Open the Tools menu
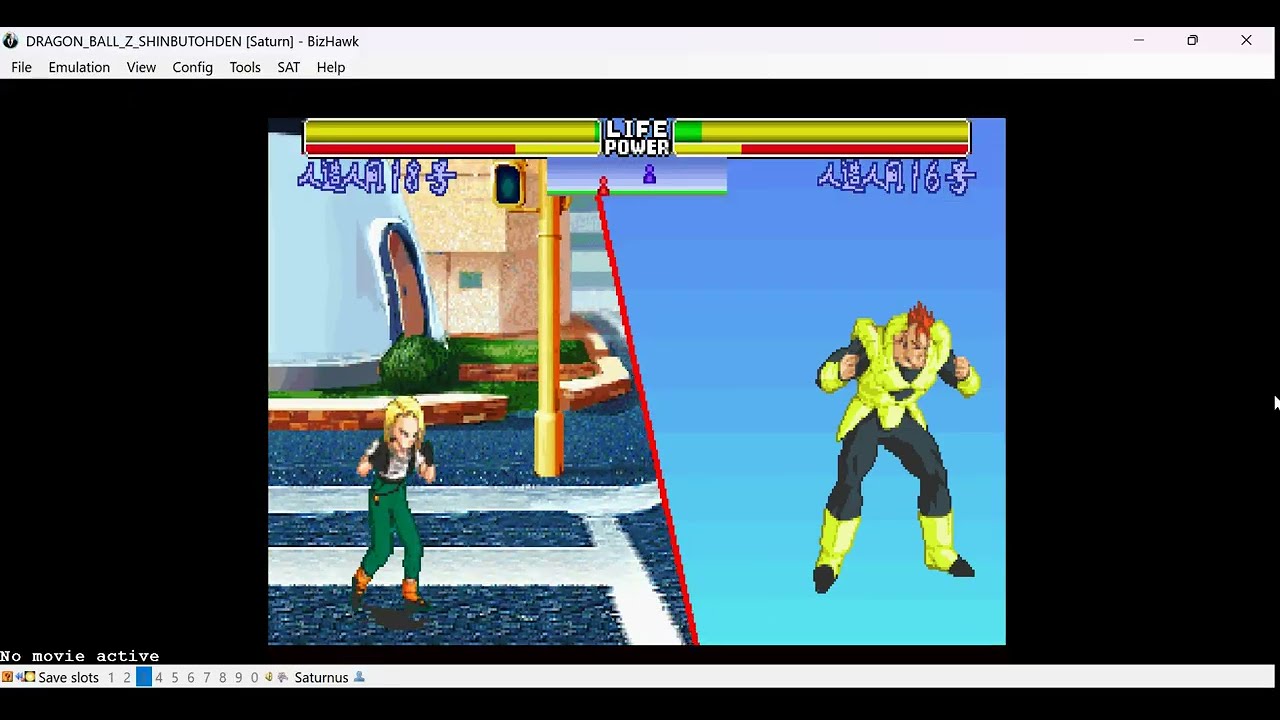Image resolution: width=1280 pixels, height=720 pixels. pyautogui.click(x=245, y=67)
